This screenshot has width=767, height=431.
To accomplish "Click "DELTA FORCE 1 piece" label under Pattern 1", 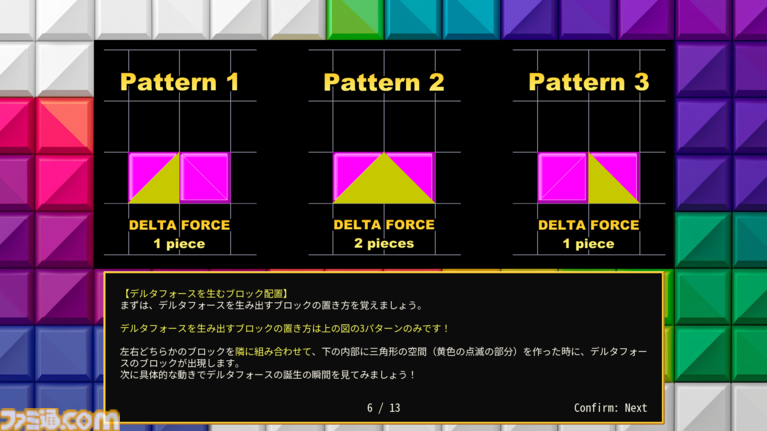I will click(x=179, y=234).
